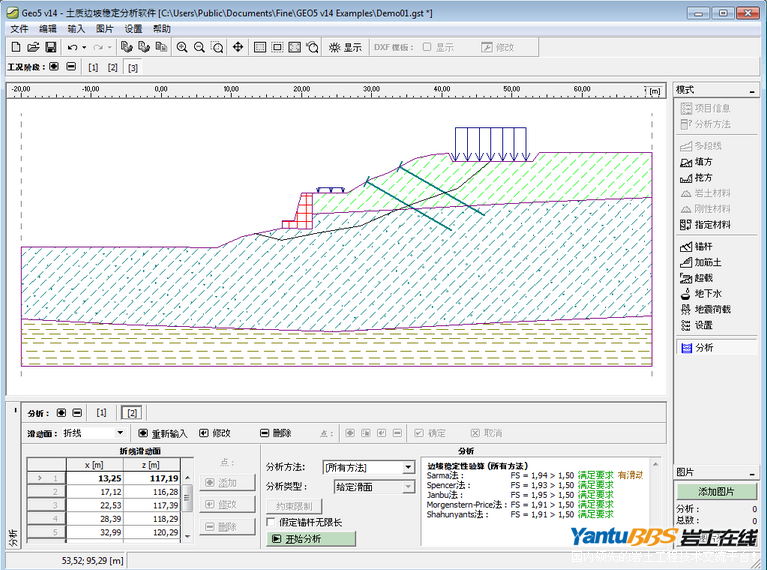Remove analysis (分析 minus icon)
This screenshot has width=767, height=570.
coord(77,413)
